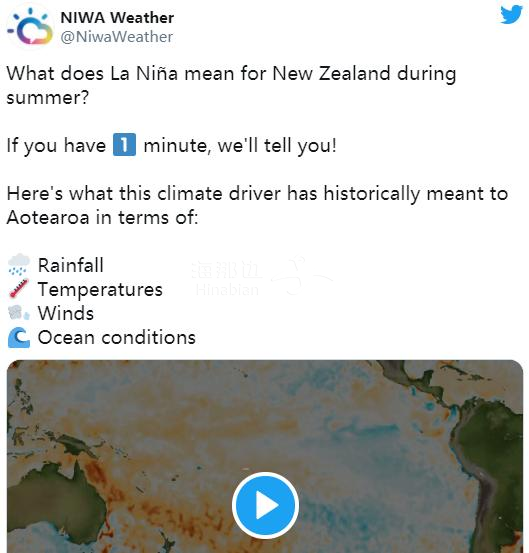Open the @NiwaWeather handle link

pyautogui.click(x=117, y=37)
